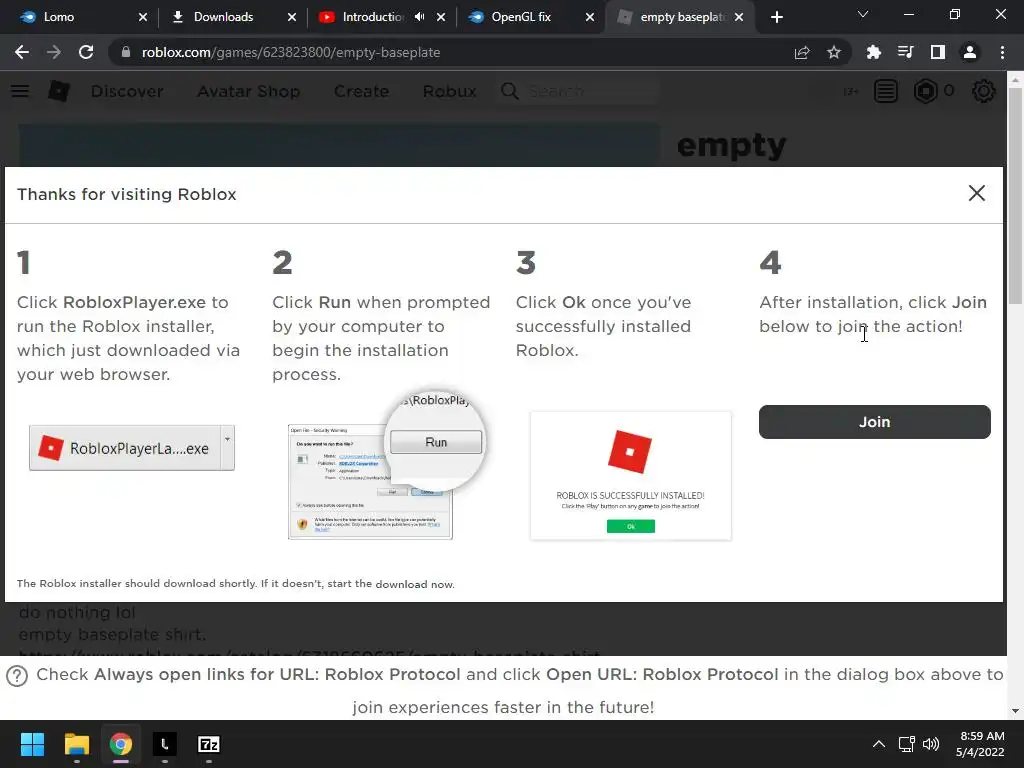The image size is (1024, 768).
Task: Open the Robux menu item
Action: [449, 91]
